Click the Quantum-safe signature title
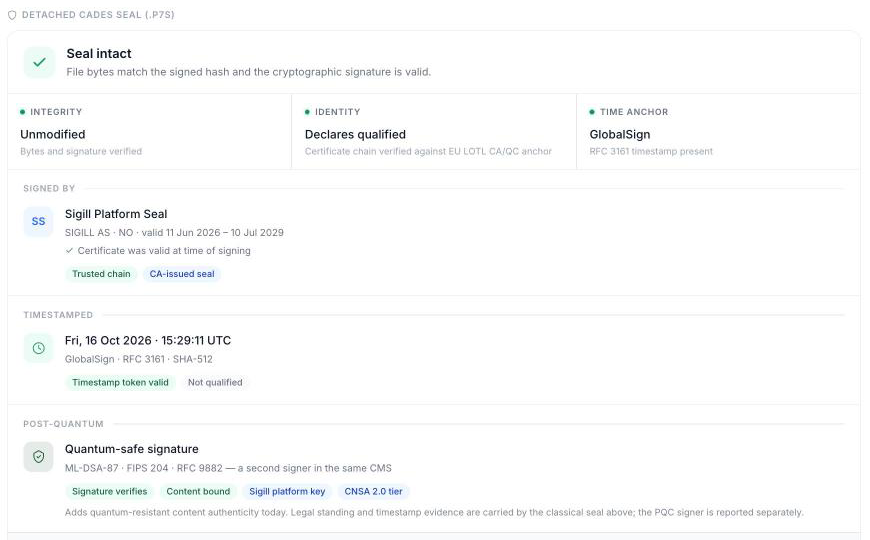This screenshot has height=540, width=870. pos(131,449)
